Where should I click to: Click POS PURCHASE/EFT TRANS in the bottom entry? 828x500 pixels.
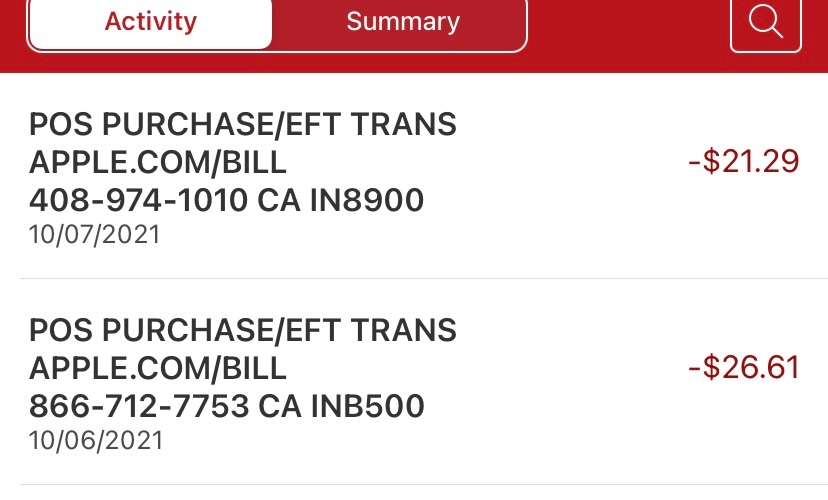point(242,330)
